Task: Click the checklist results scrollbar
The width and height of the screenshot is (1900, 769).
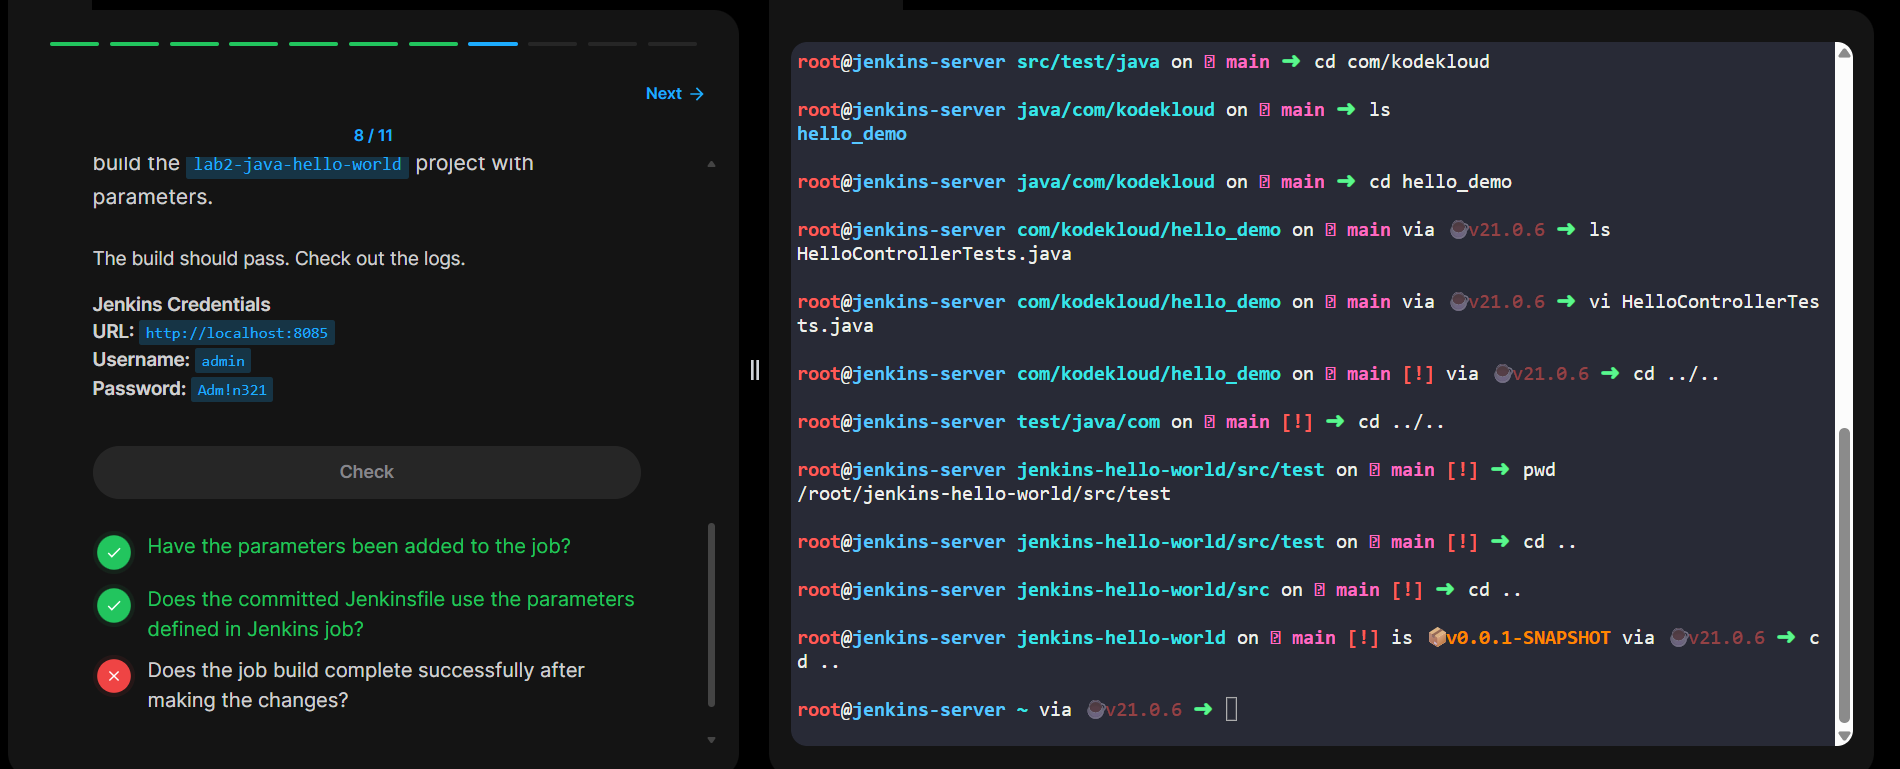Action: 711,614
